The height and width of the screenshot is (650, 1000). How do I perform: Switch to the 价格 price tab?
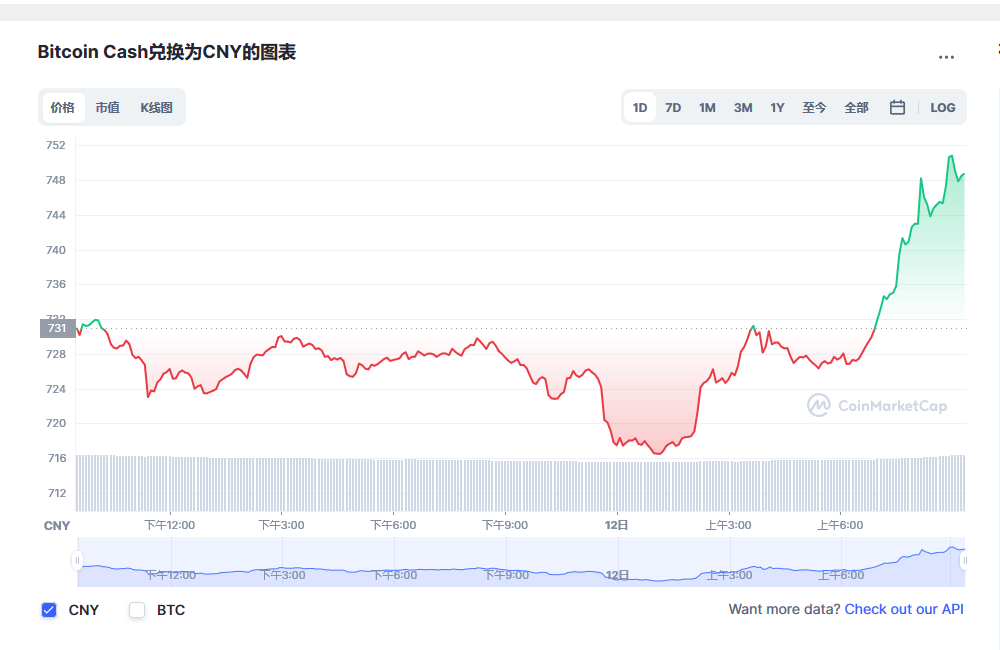point(63,107)
